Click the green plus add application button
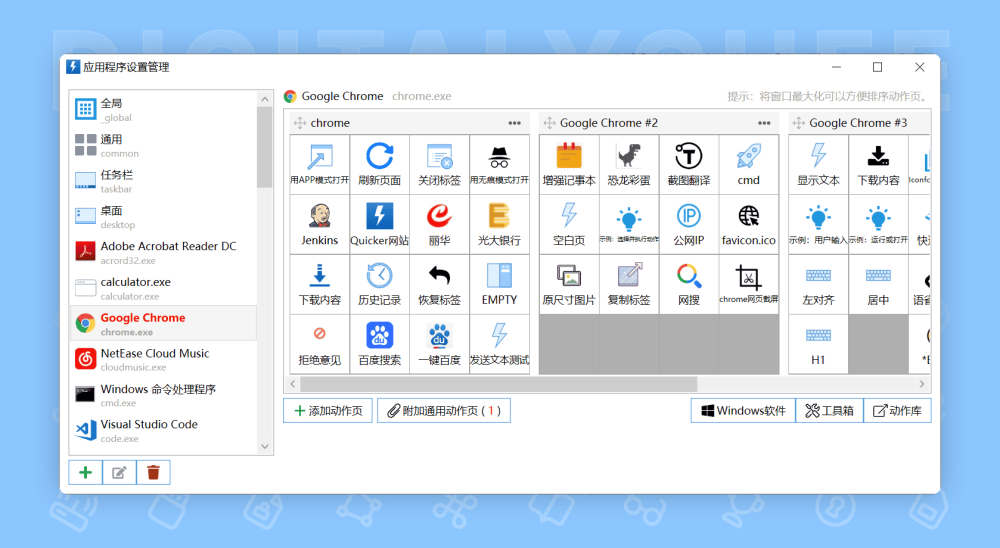The image size is (1000, 548). 85,473
